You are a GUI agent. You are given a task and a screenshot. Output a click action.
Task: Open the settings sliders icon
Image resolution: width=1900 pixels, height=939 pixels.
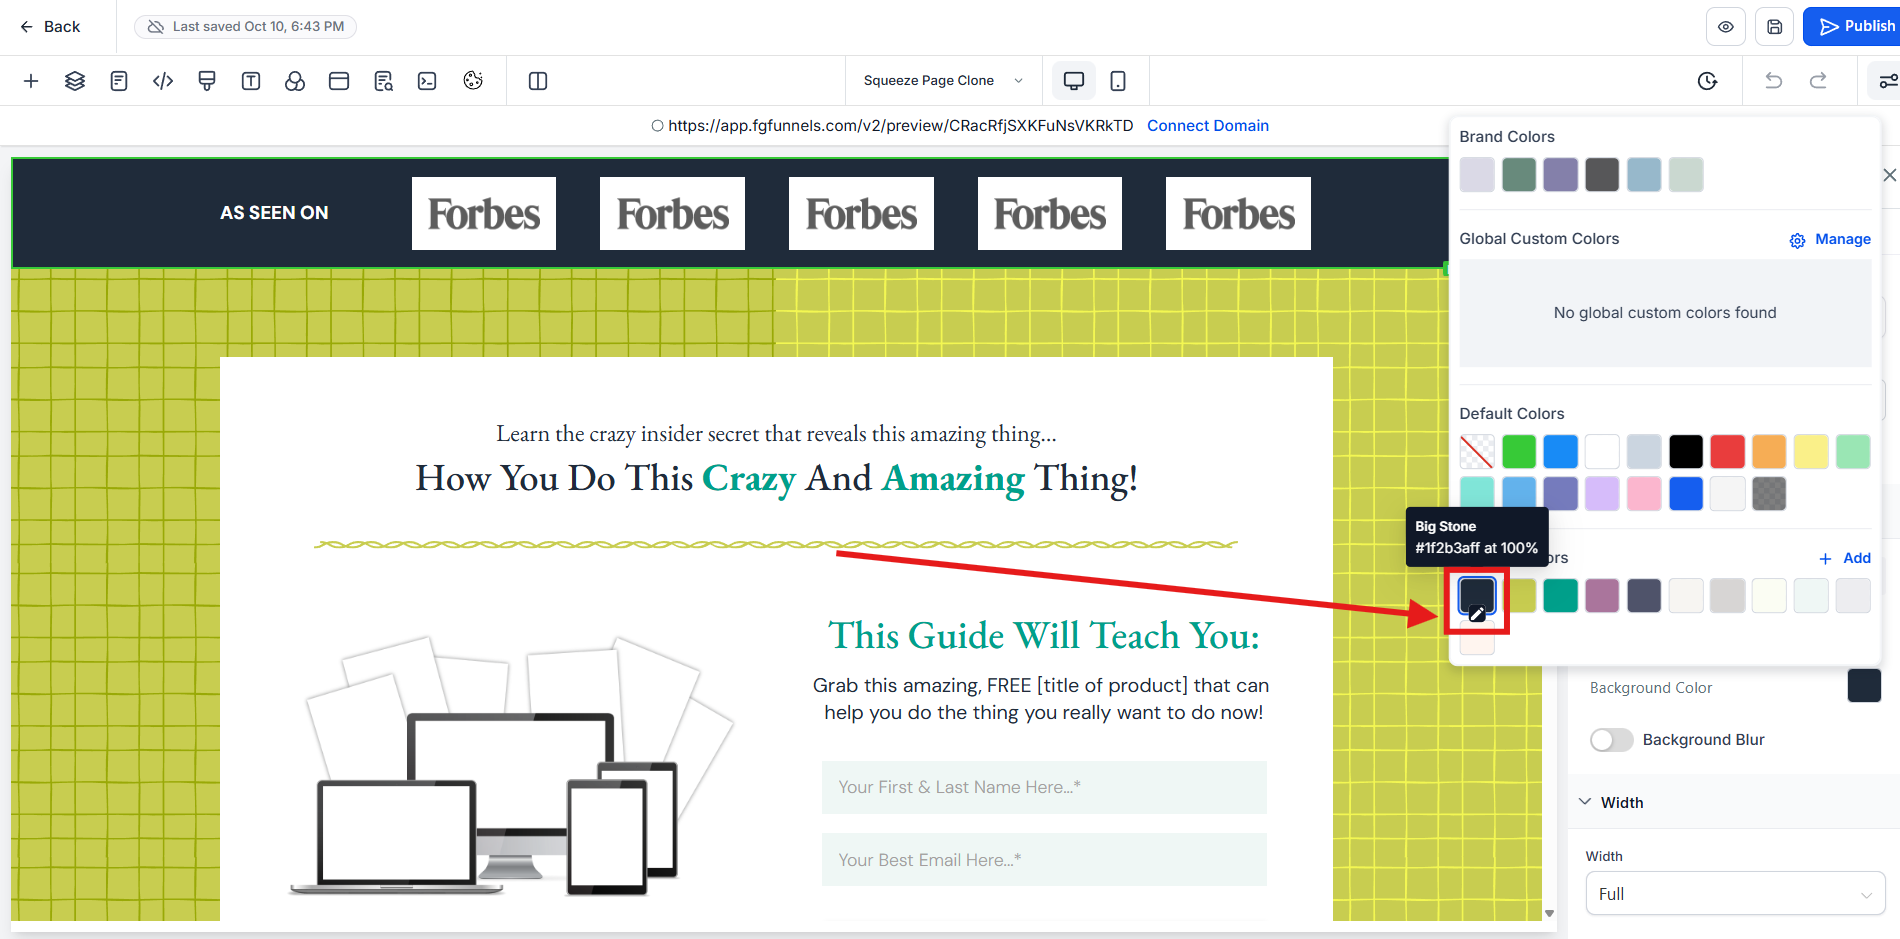(1886, 81)
